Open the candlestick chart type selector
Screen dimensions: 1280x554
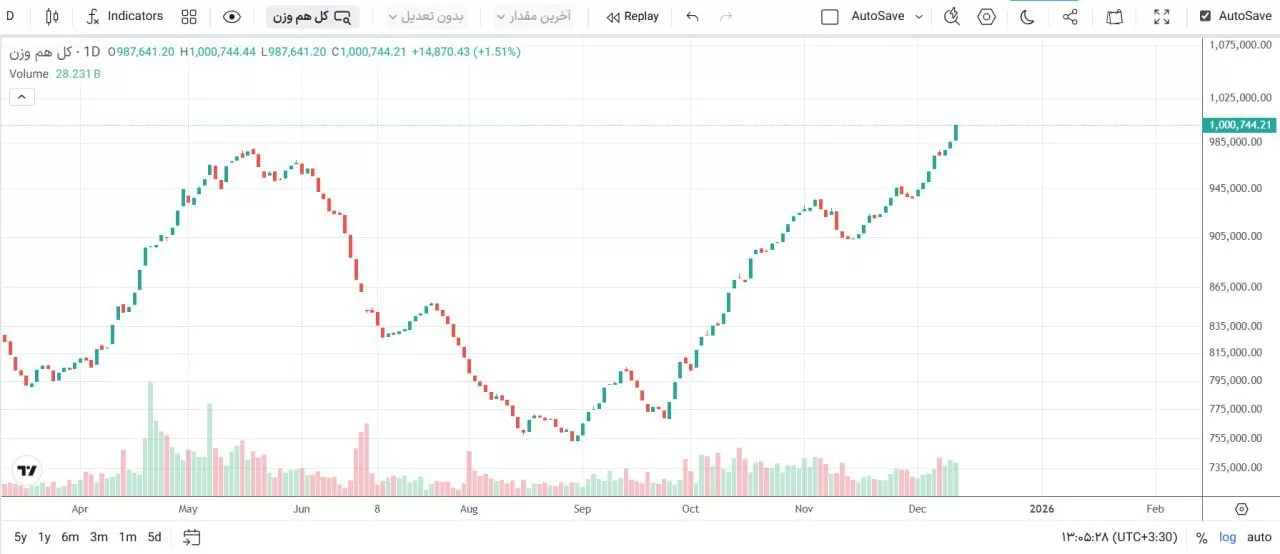[53, 16]
